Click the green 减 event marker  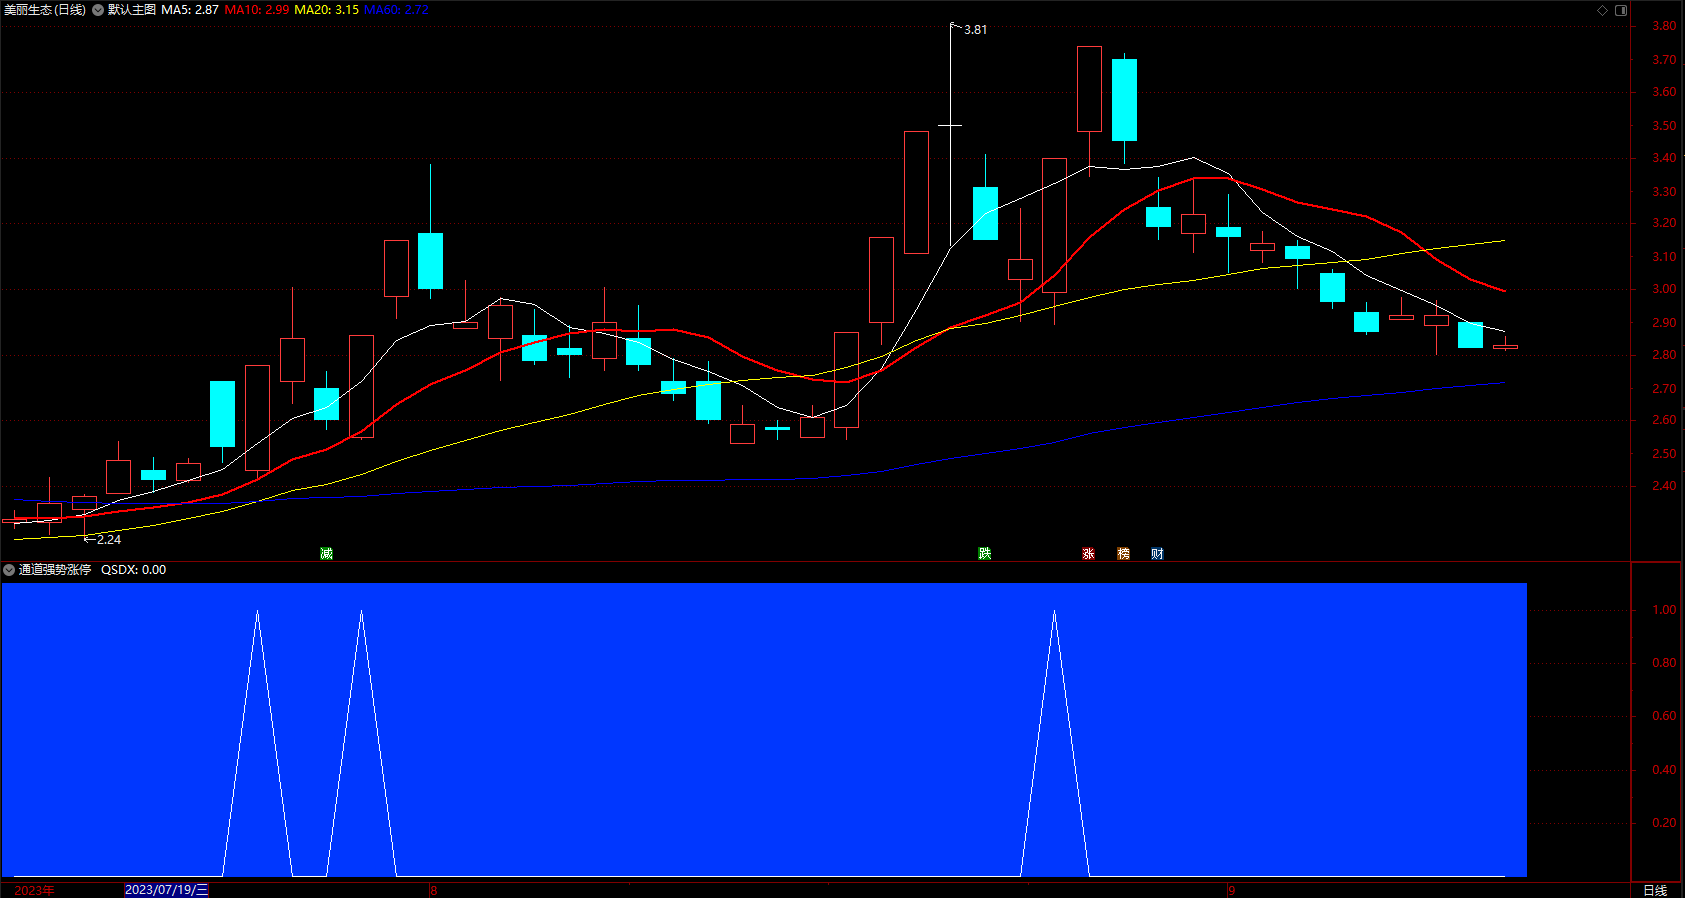[x=326, y=553]
